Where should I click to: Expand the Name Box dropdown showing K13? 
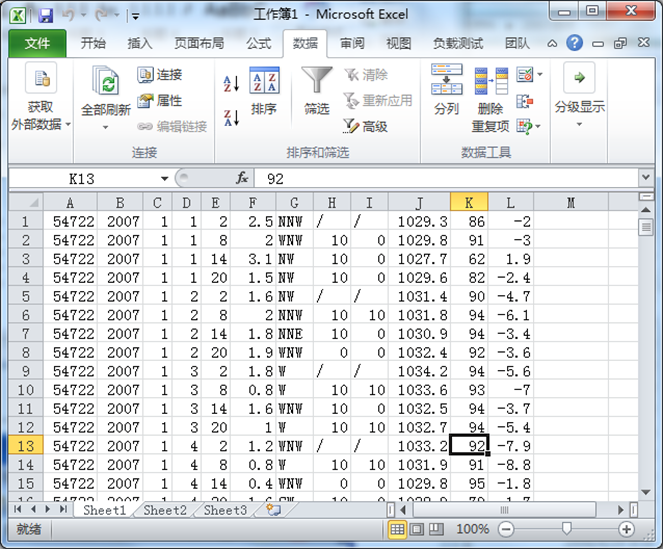click(x=164, y=178)
